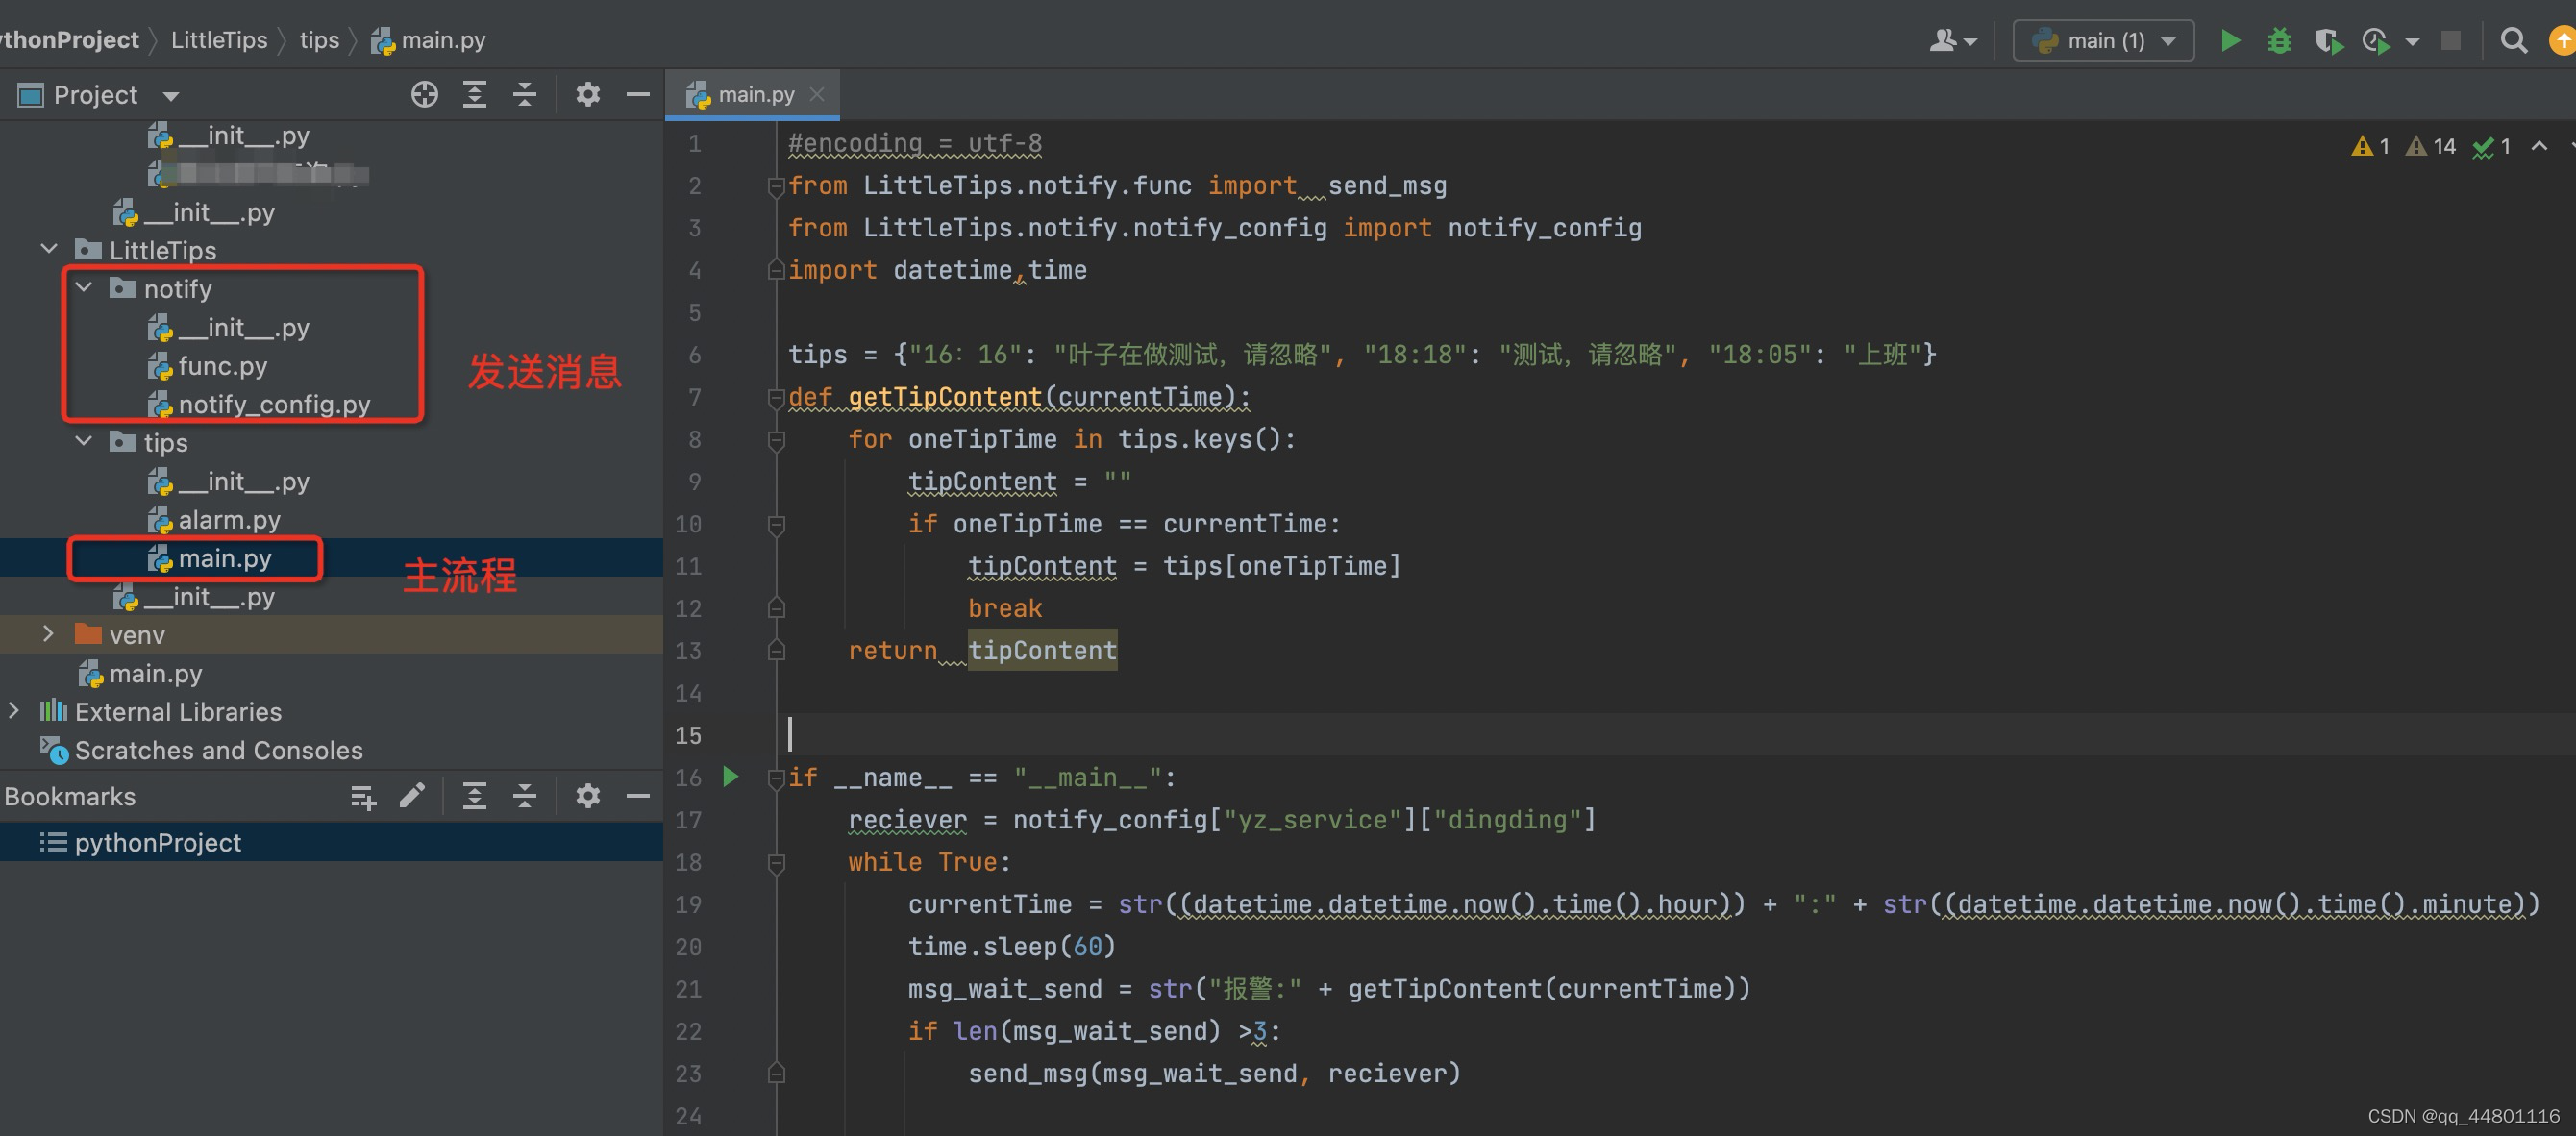Image resolution: width=2576 pixels, height=1136 pixels.
Task: Close the main.py editor tab
Action: tap(817, 94)
